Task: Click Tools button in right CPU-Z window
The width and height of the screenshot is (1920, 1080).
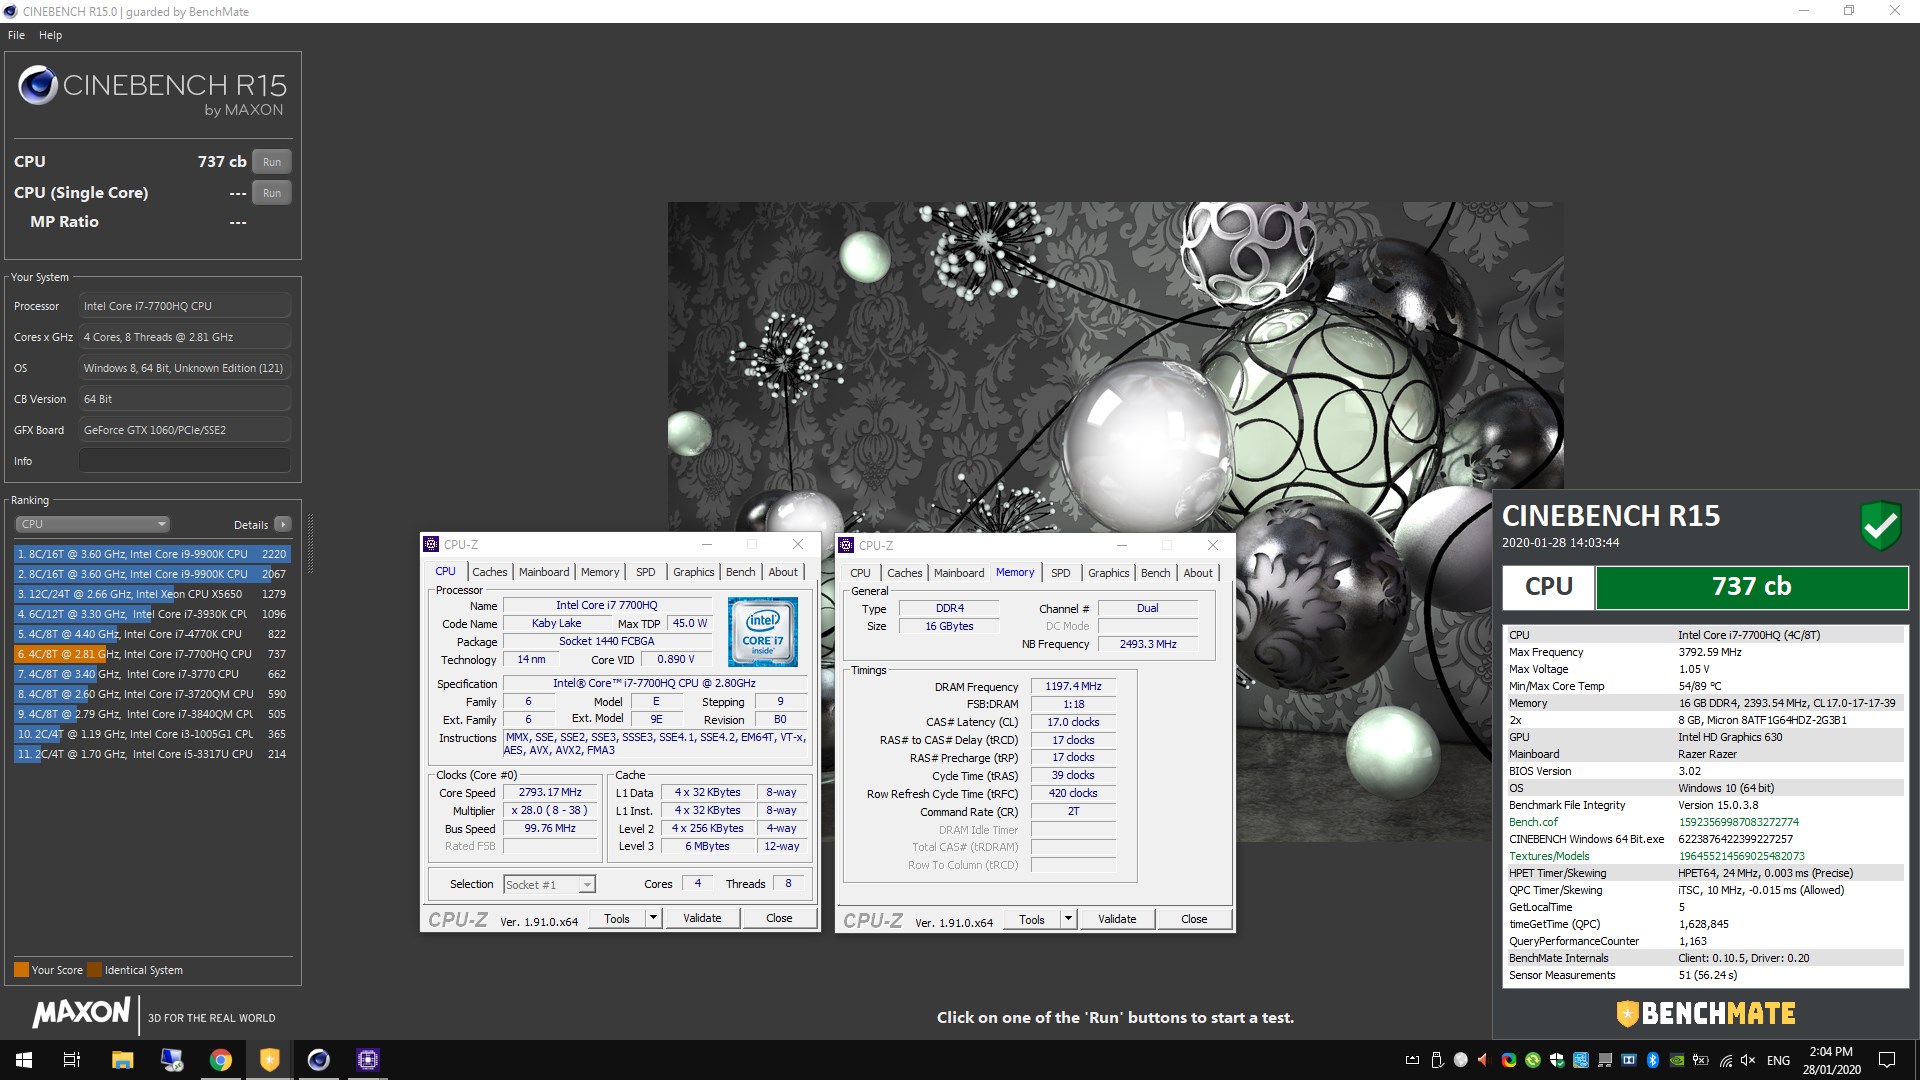Action: pyautogui.click(x=1032, y=920)
